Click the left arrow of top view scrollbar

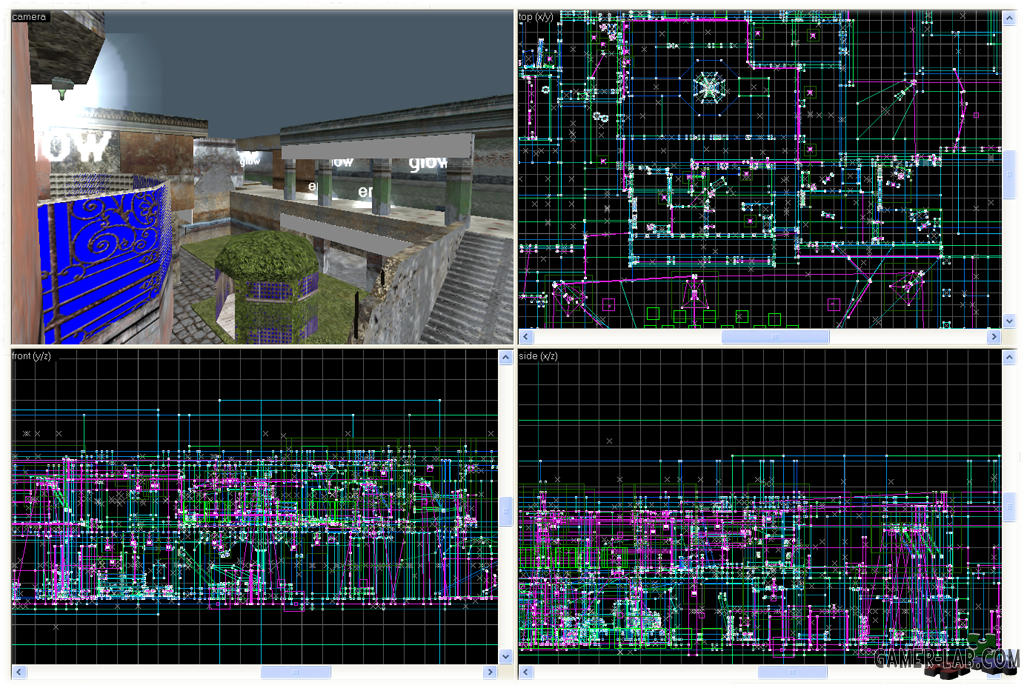click(526, 337)
